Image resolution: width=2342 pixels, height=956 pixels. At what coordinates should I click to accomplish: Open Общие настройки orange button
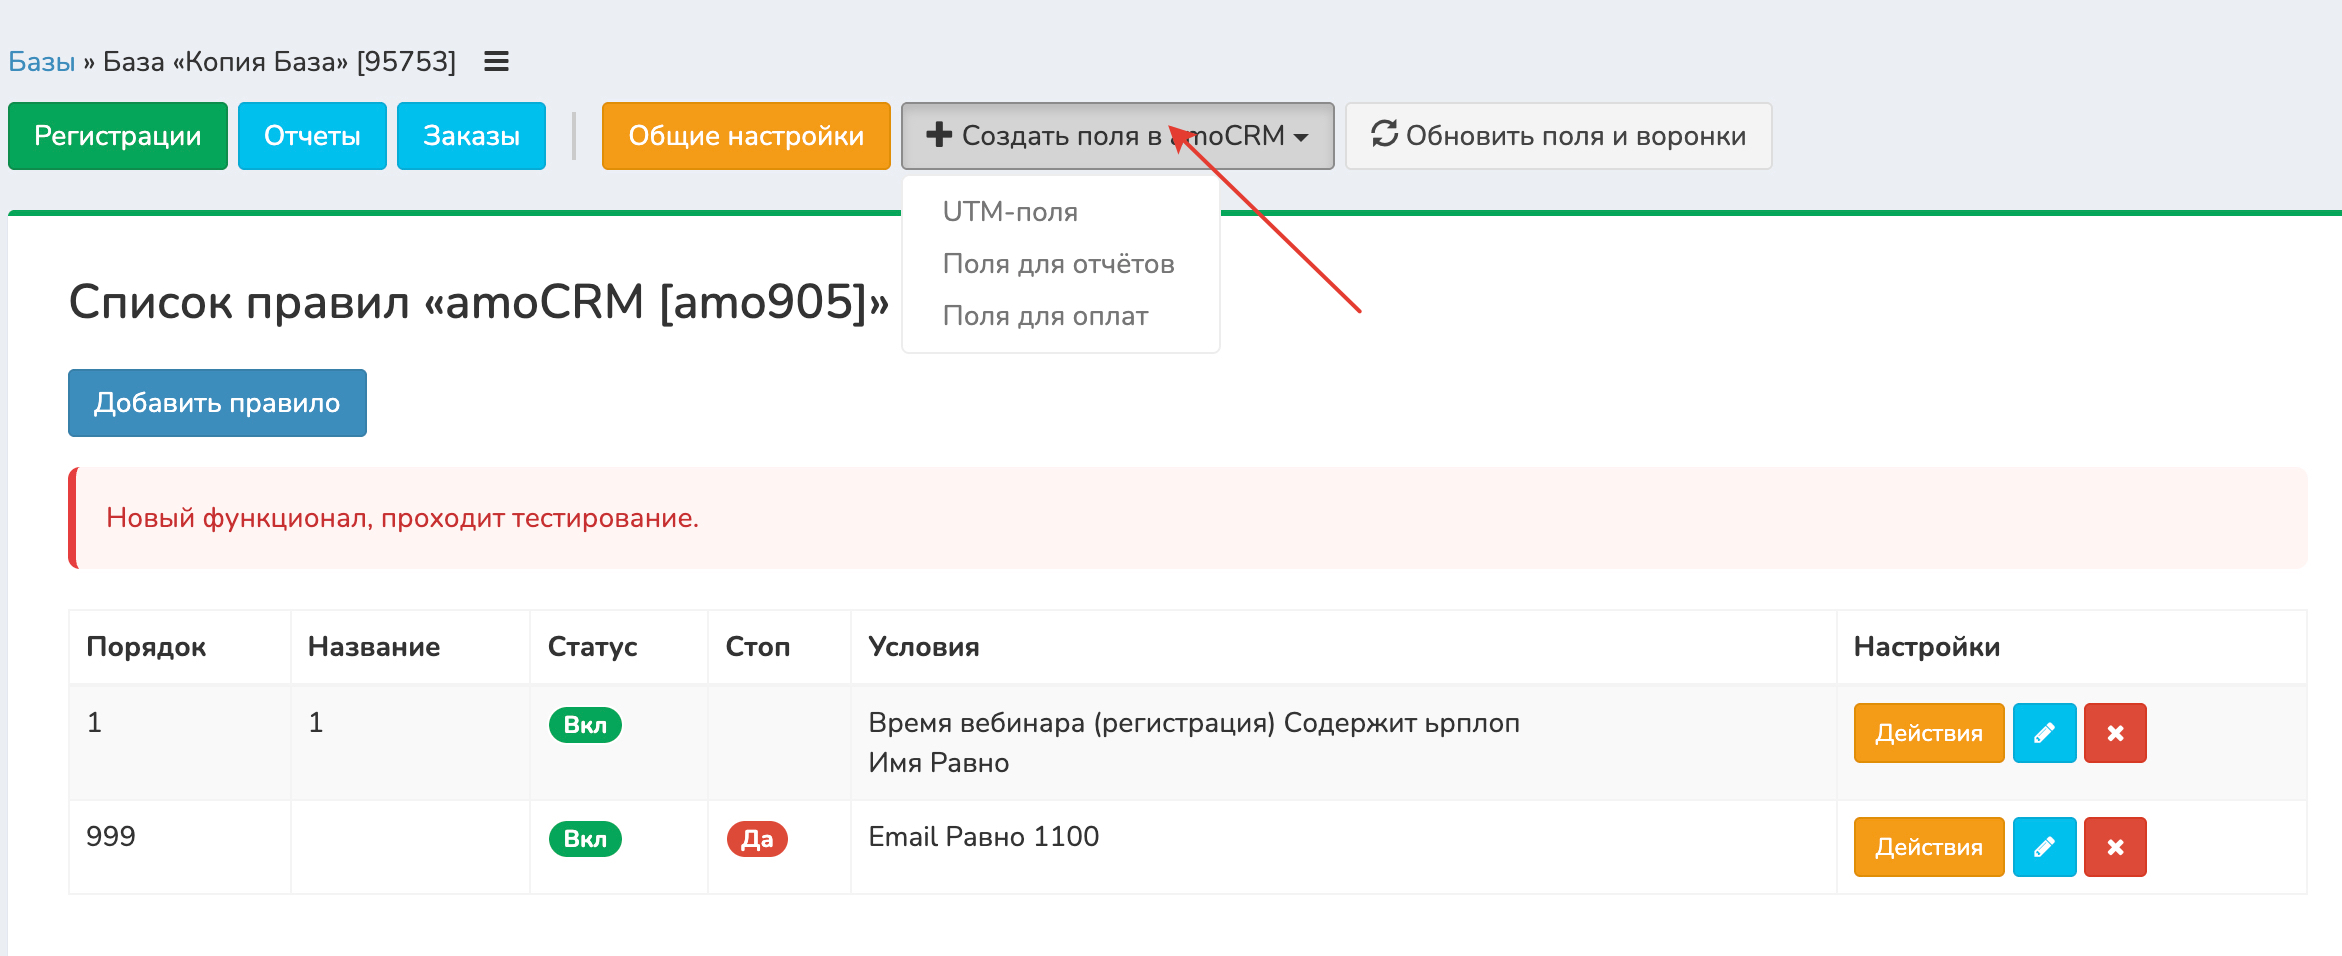click(746, 136)
